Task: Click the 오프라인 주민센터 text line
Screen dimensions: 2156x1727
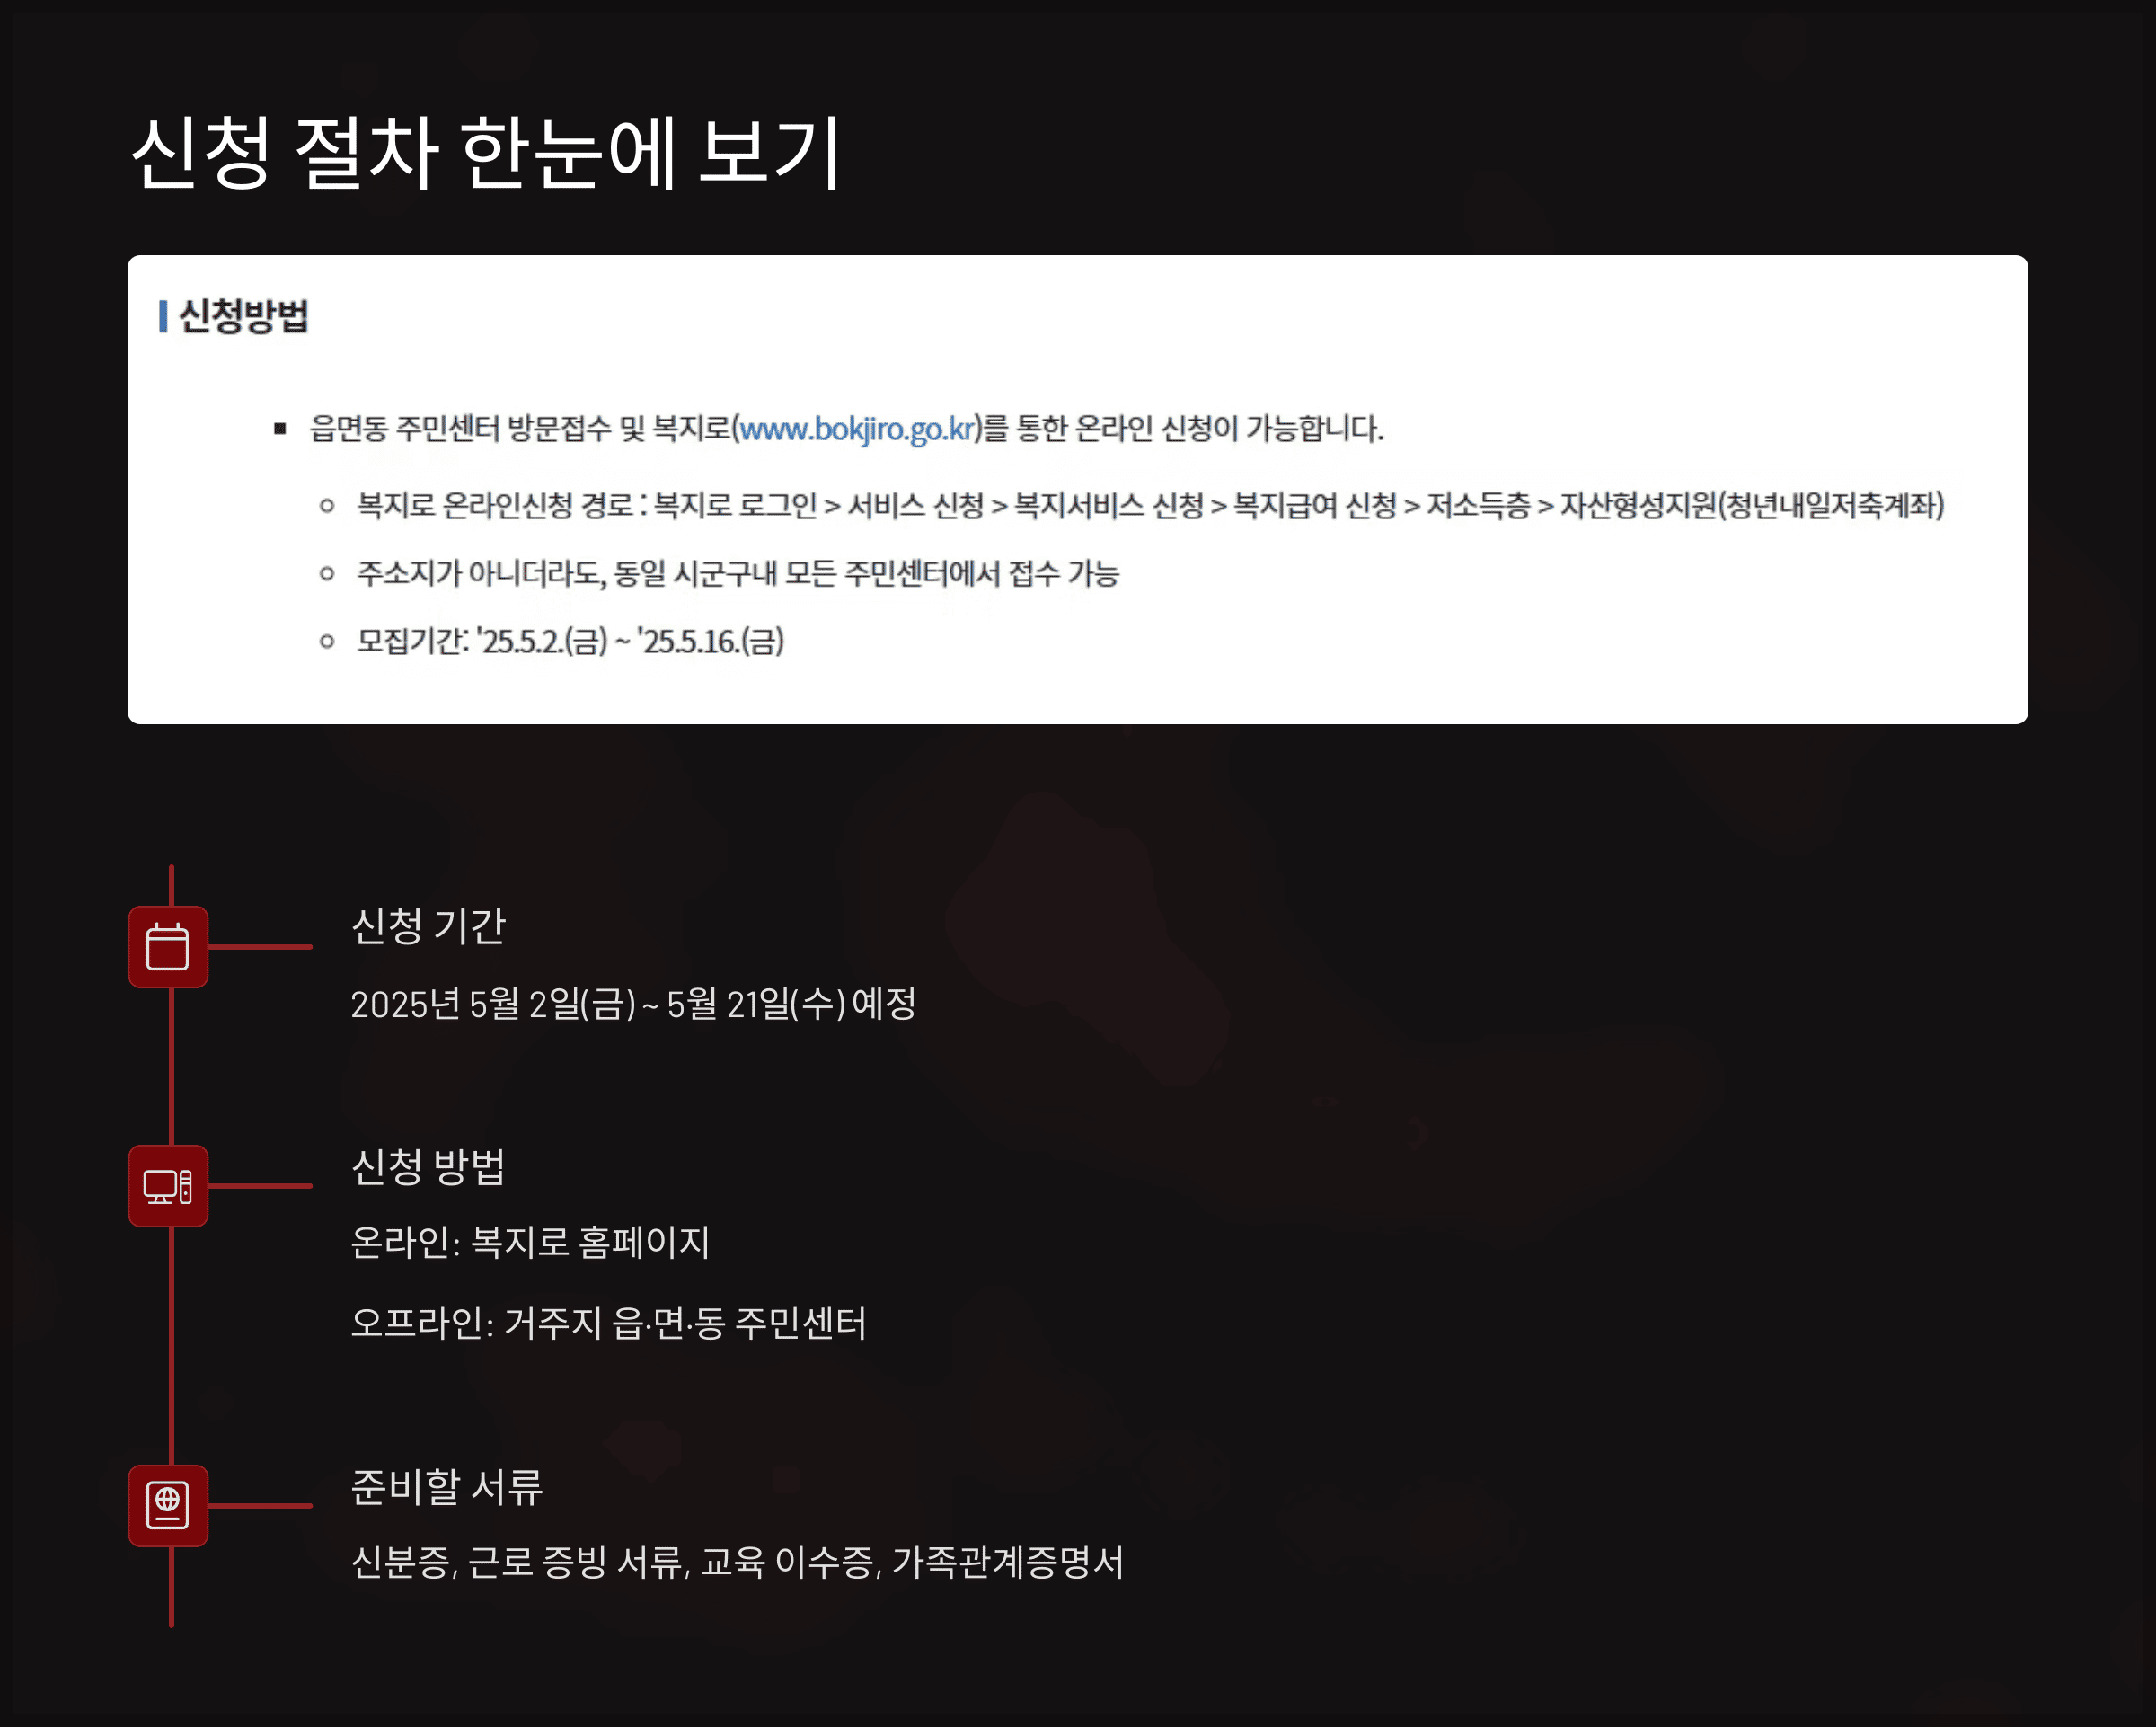Action: 608,1323
